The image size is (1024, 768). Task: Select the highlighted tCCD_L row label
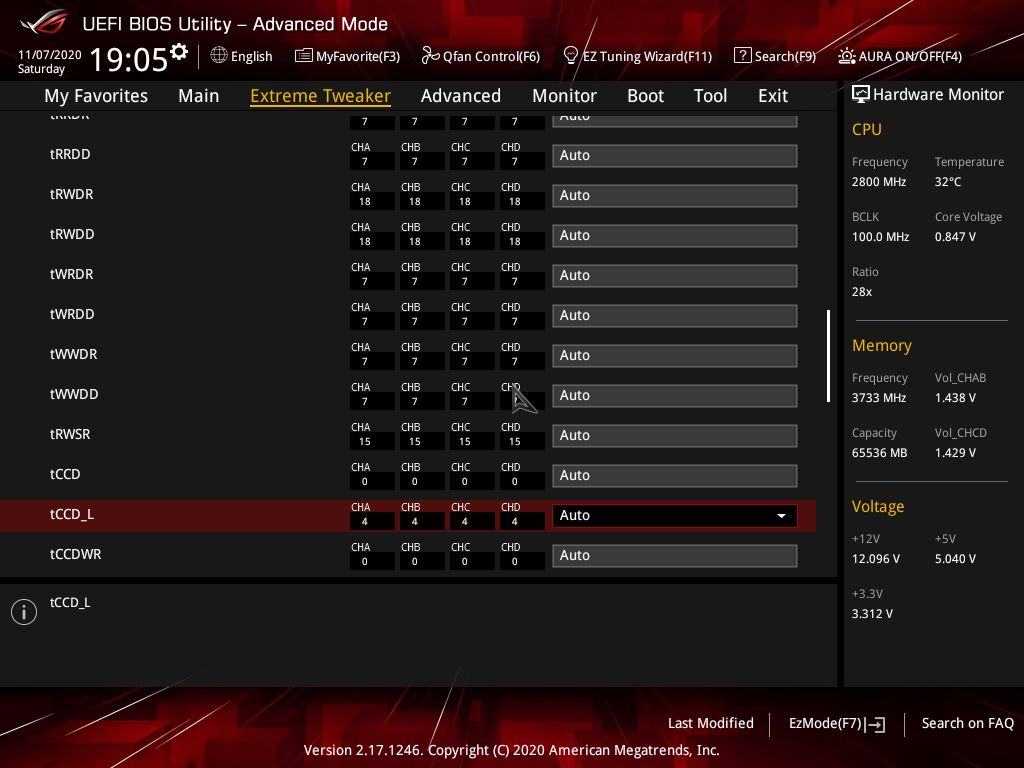pos(72,515)
